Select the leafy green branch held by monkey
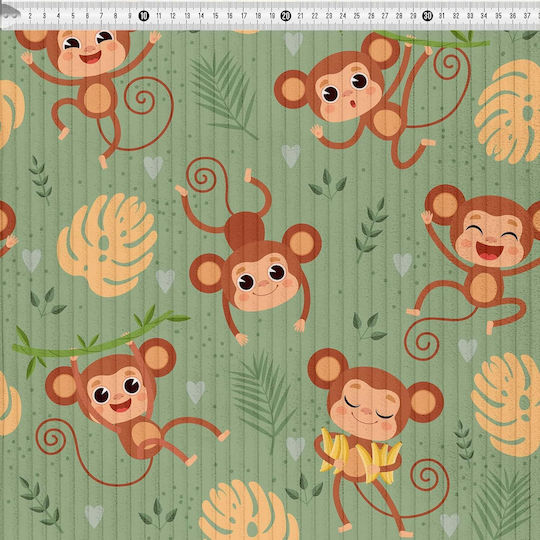Viewport: 540px width, 540px height. 100,341
